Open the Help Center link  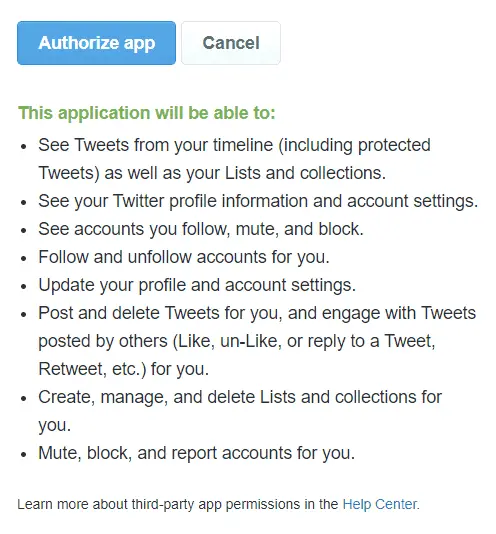point(380,504)
